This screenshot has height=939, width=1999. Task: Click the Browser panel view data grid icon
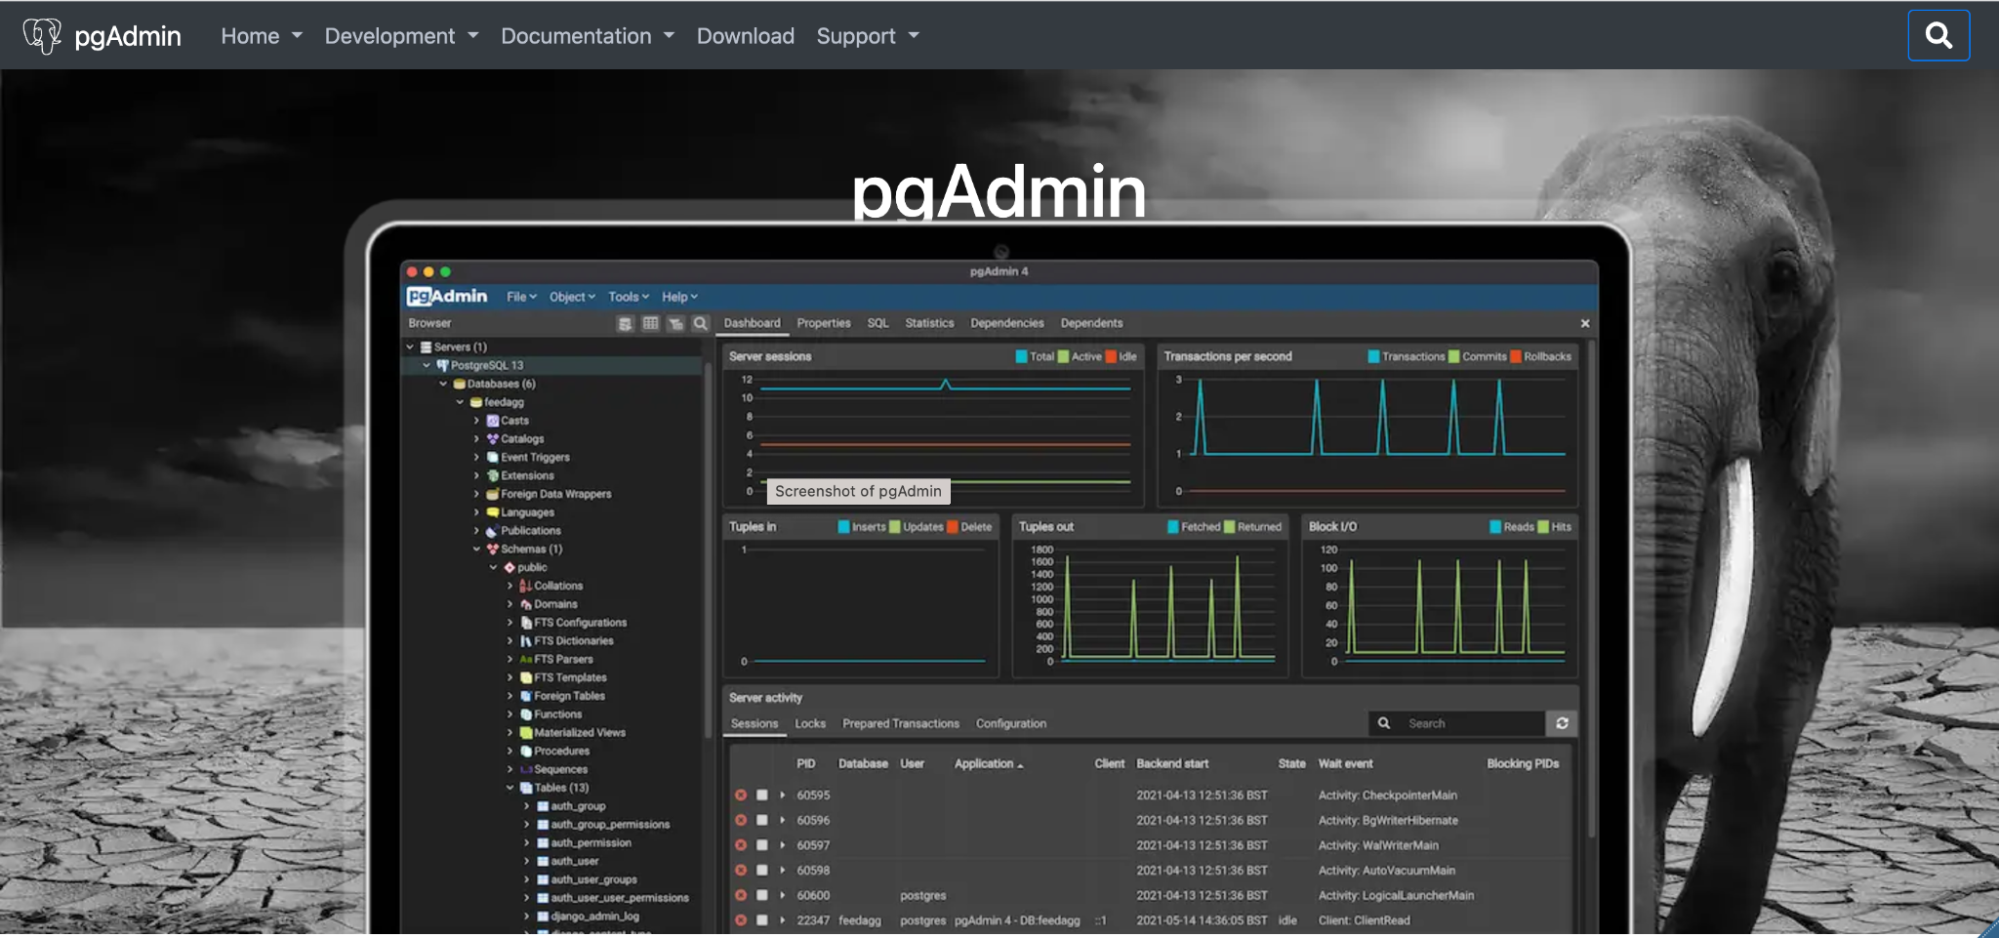[x=650, y=323]
